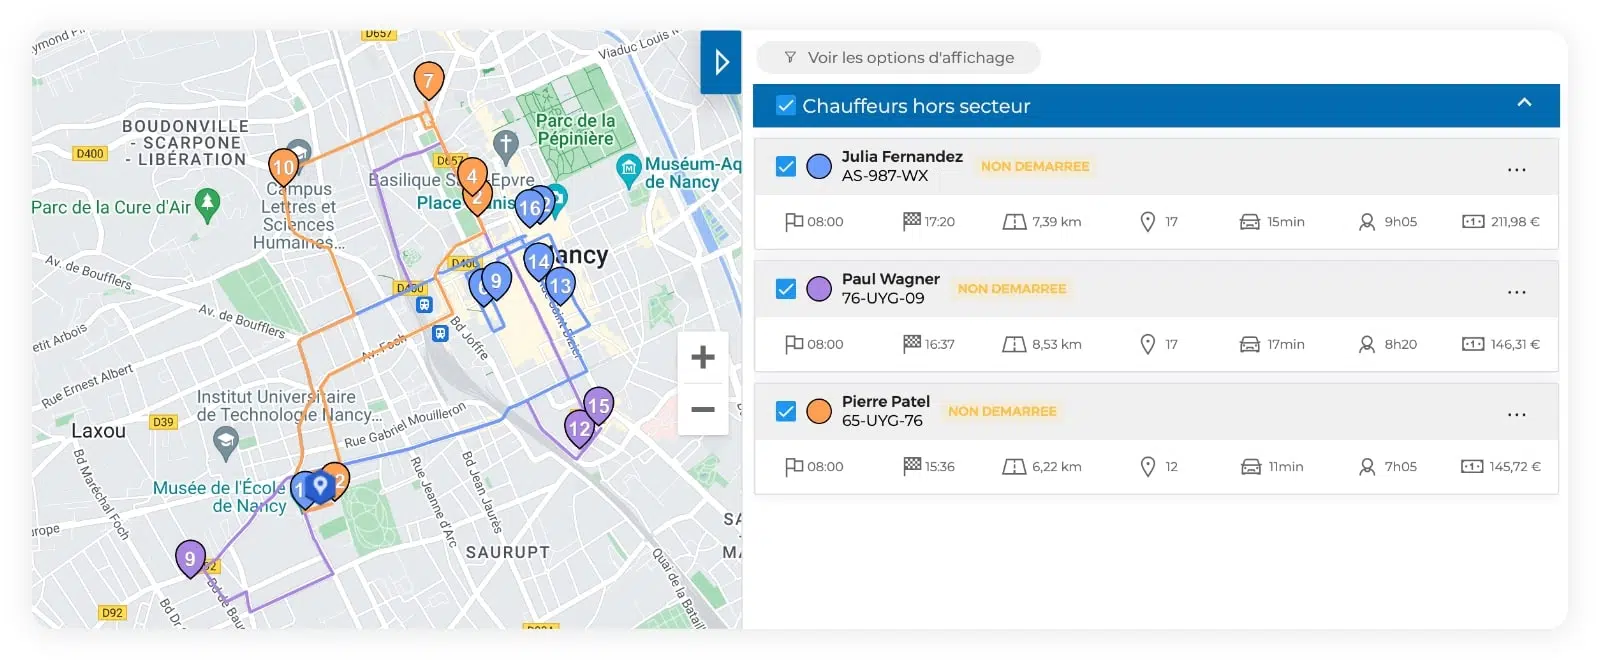Click Paul Wagner finish flag icon
The height and width of the screenshot is (660, 1600).
[x=911, y=344]
